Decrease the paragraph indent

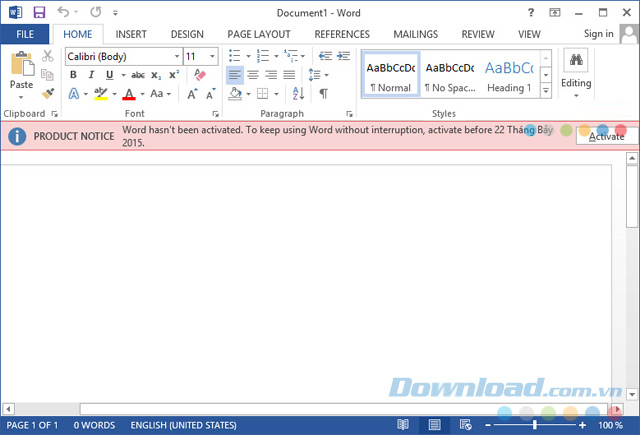pyautogui.click(x=325, y=56)
